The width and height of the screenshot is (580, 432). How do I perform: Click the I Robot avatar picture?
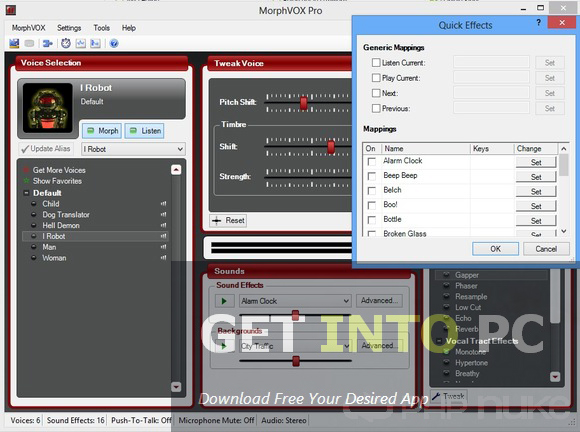48,108
